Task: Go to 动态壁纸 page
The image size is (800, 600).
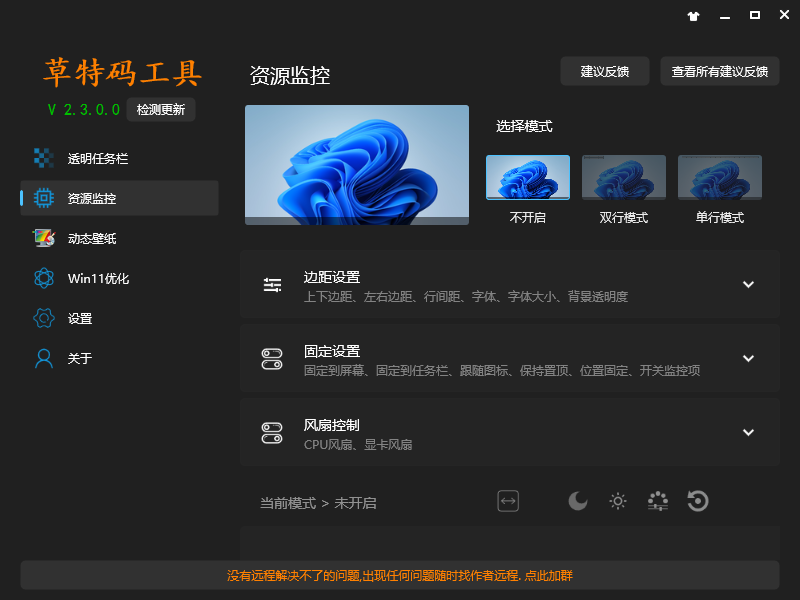Action: 119,238
